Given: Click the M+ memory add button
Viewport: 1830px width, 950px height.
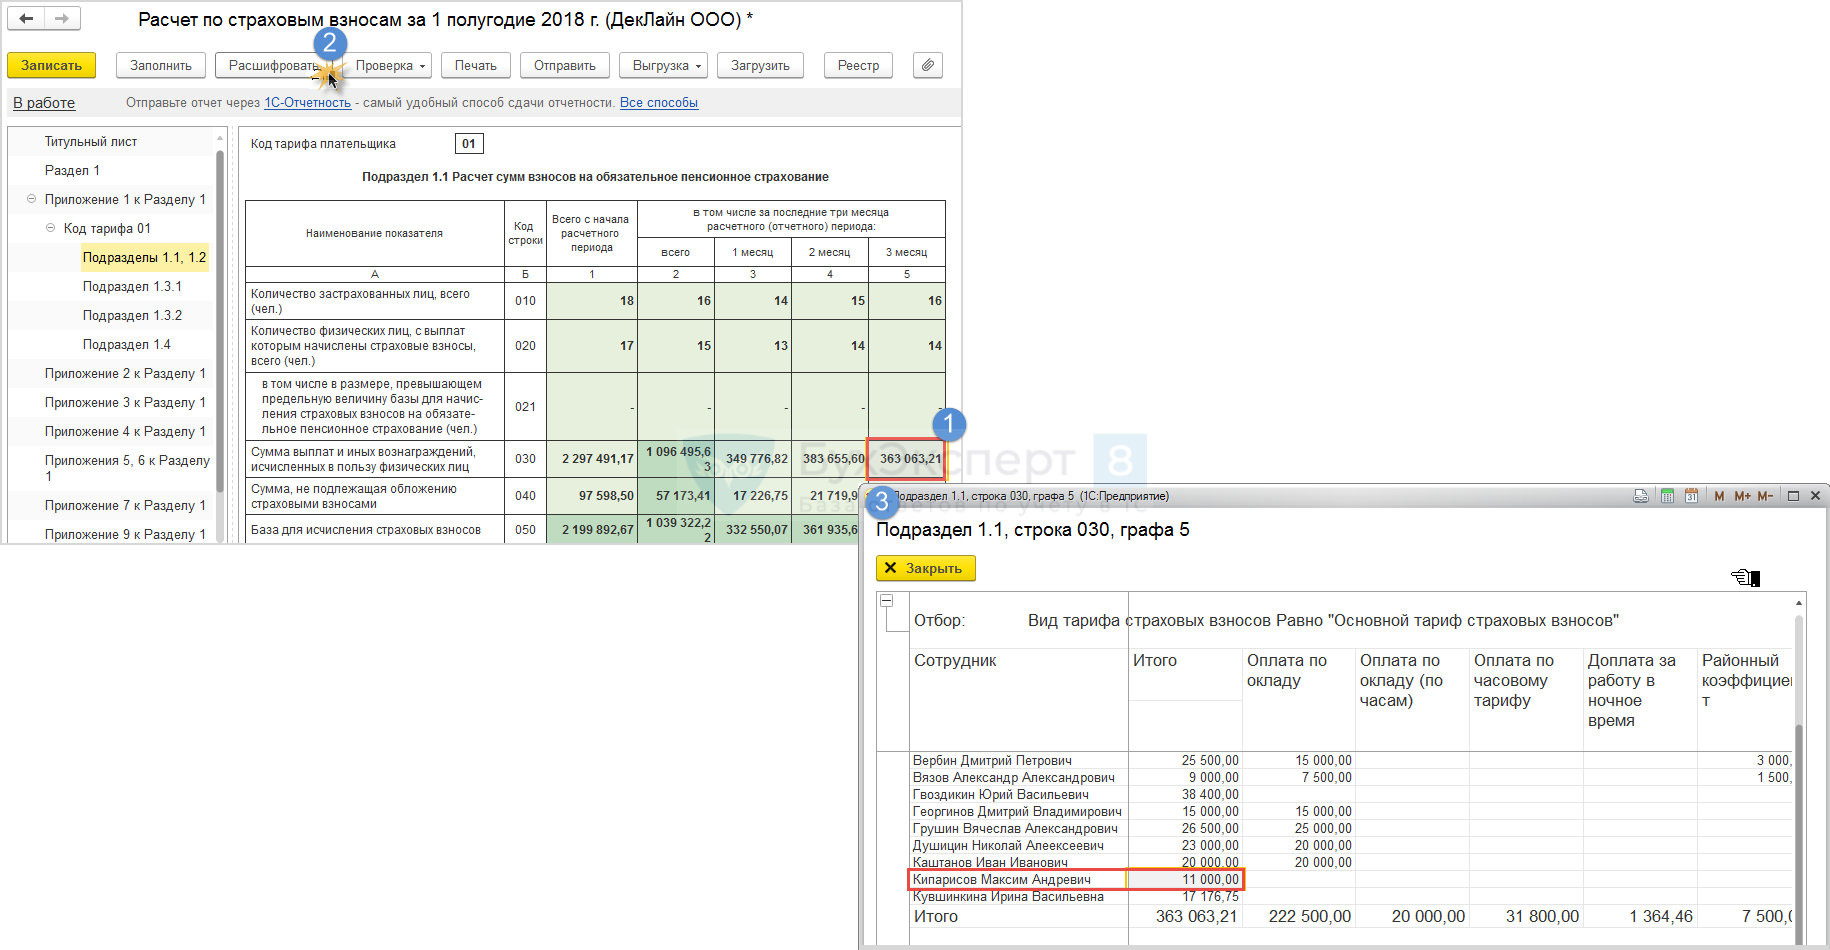Looking at the screenshot, I should point(1742,496).
